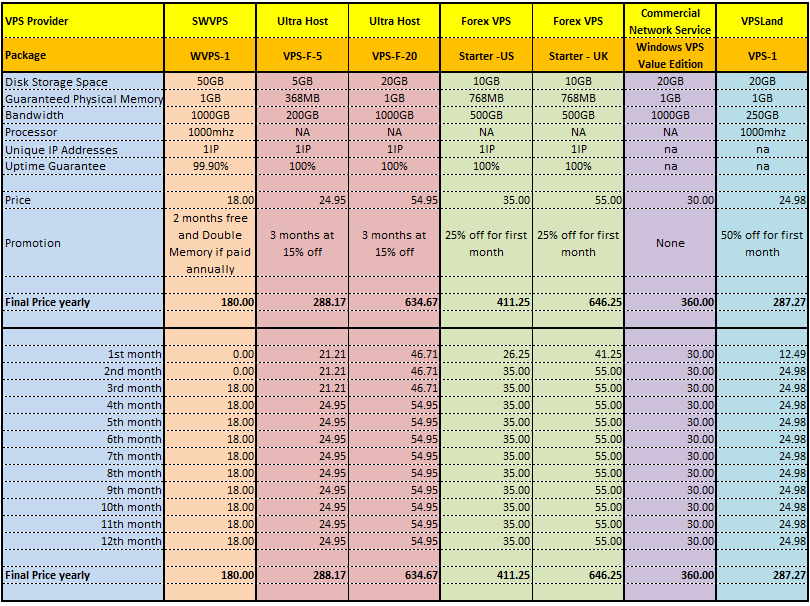The width and height of the screenshot is (810, 606).
Task: Select the 50% off for first month cell
Action: 762,243
